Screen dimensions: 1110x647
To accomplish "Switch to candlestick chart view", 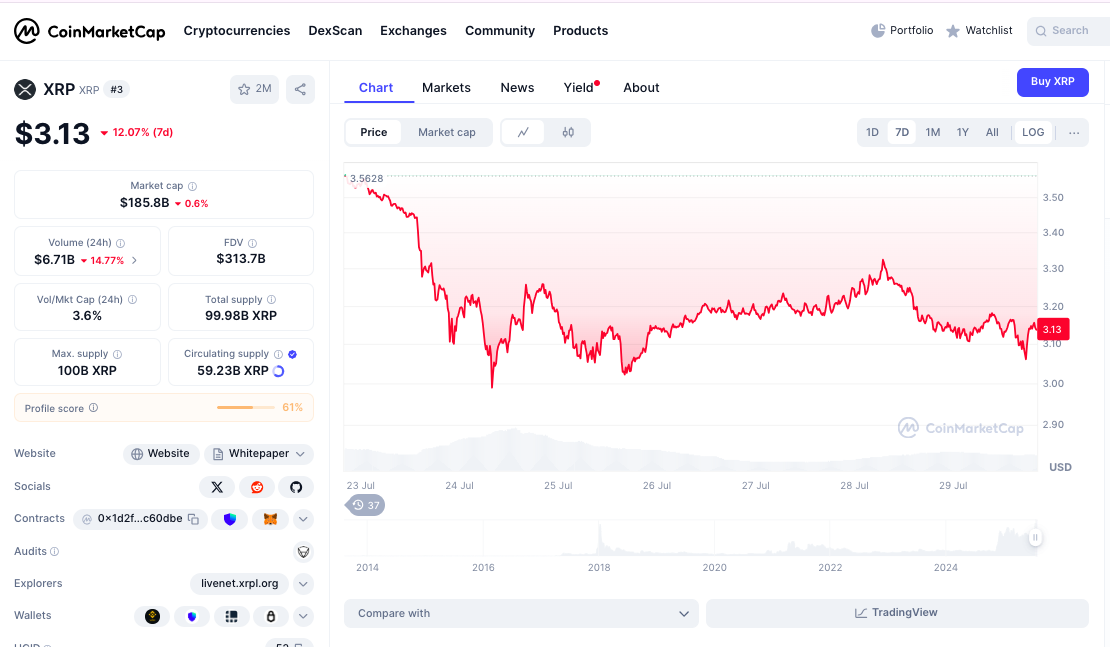I will tap(568, 132).
